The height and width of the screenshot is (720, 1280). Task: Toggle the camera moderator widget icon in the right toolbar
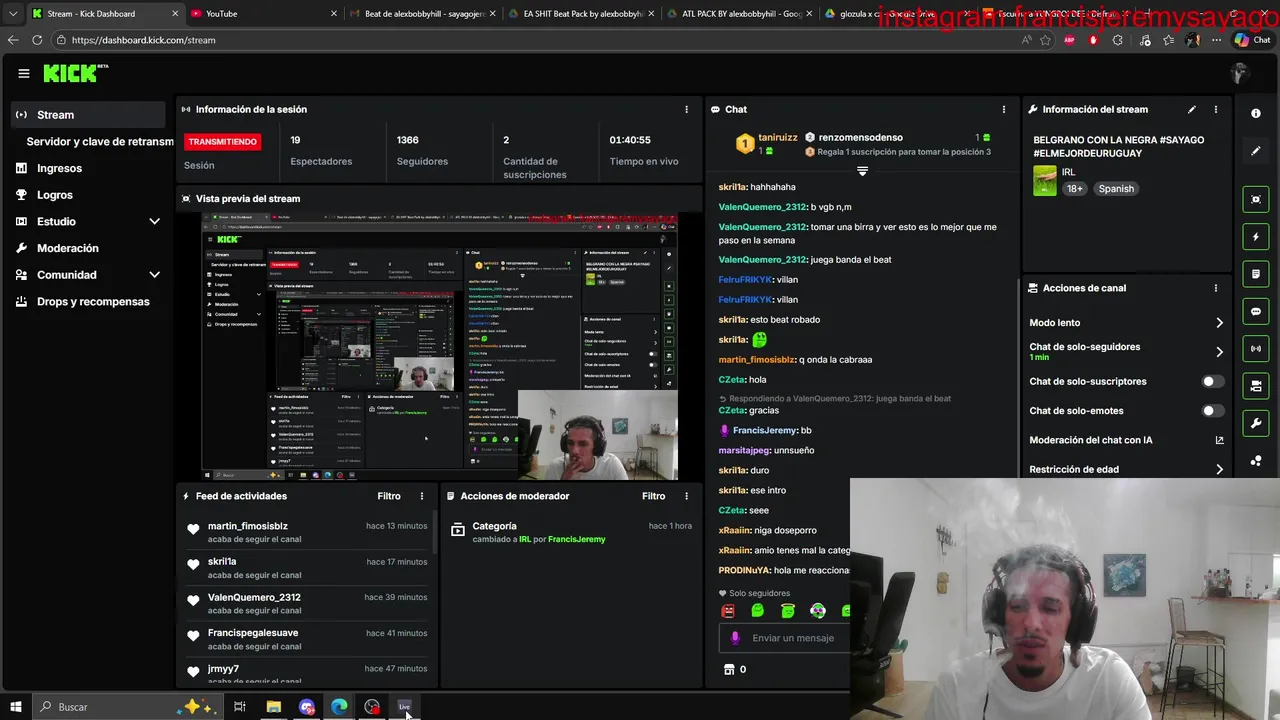pos(1256,386)
